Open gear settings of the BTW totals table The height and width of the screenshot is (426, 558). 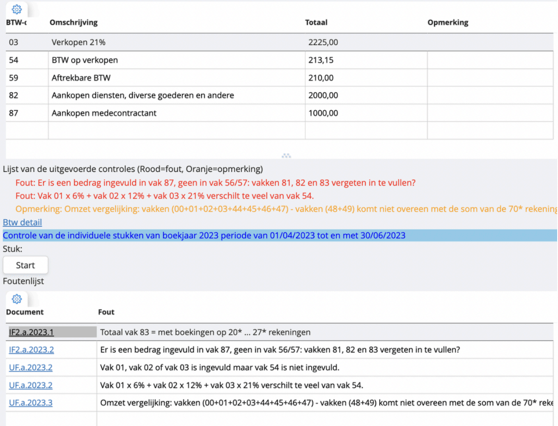click(x=17, y=9)
